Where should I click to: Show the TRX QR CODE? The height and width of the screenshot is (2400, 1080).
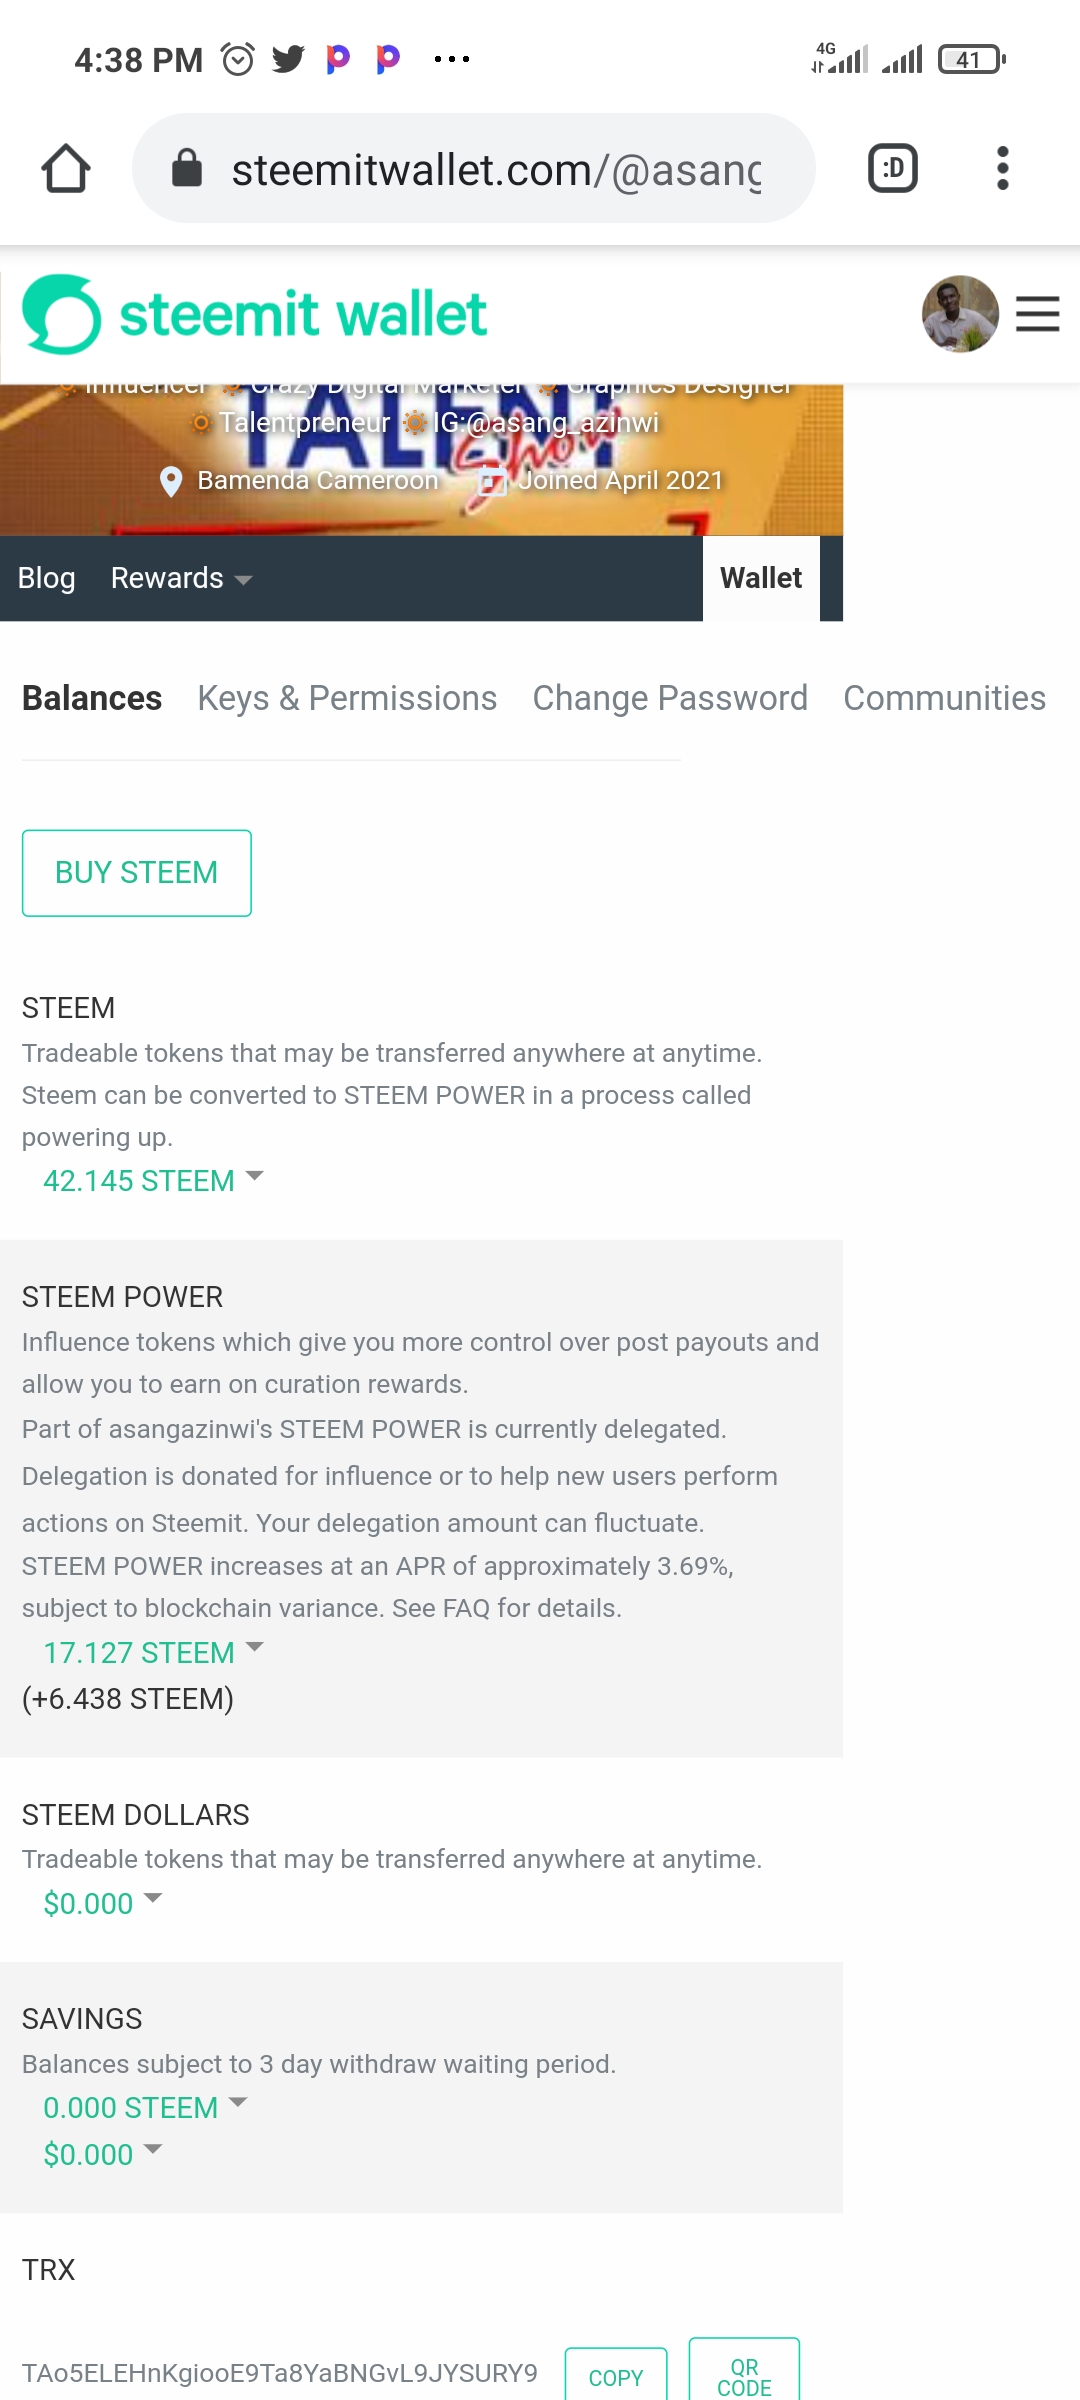point(744,2374)
